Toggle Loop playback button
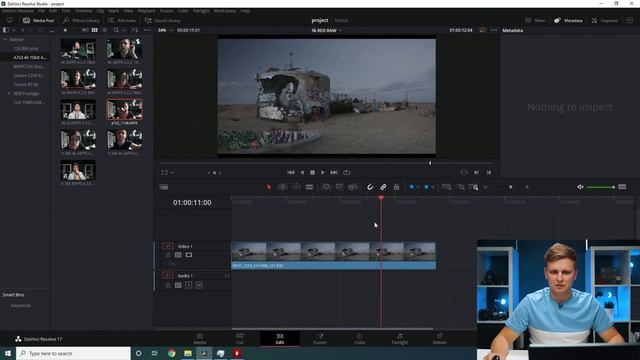The height and width of the screenshot is (360, 640). pyautogui.click(x=347, y=173)
